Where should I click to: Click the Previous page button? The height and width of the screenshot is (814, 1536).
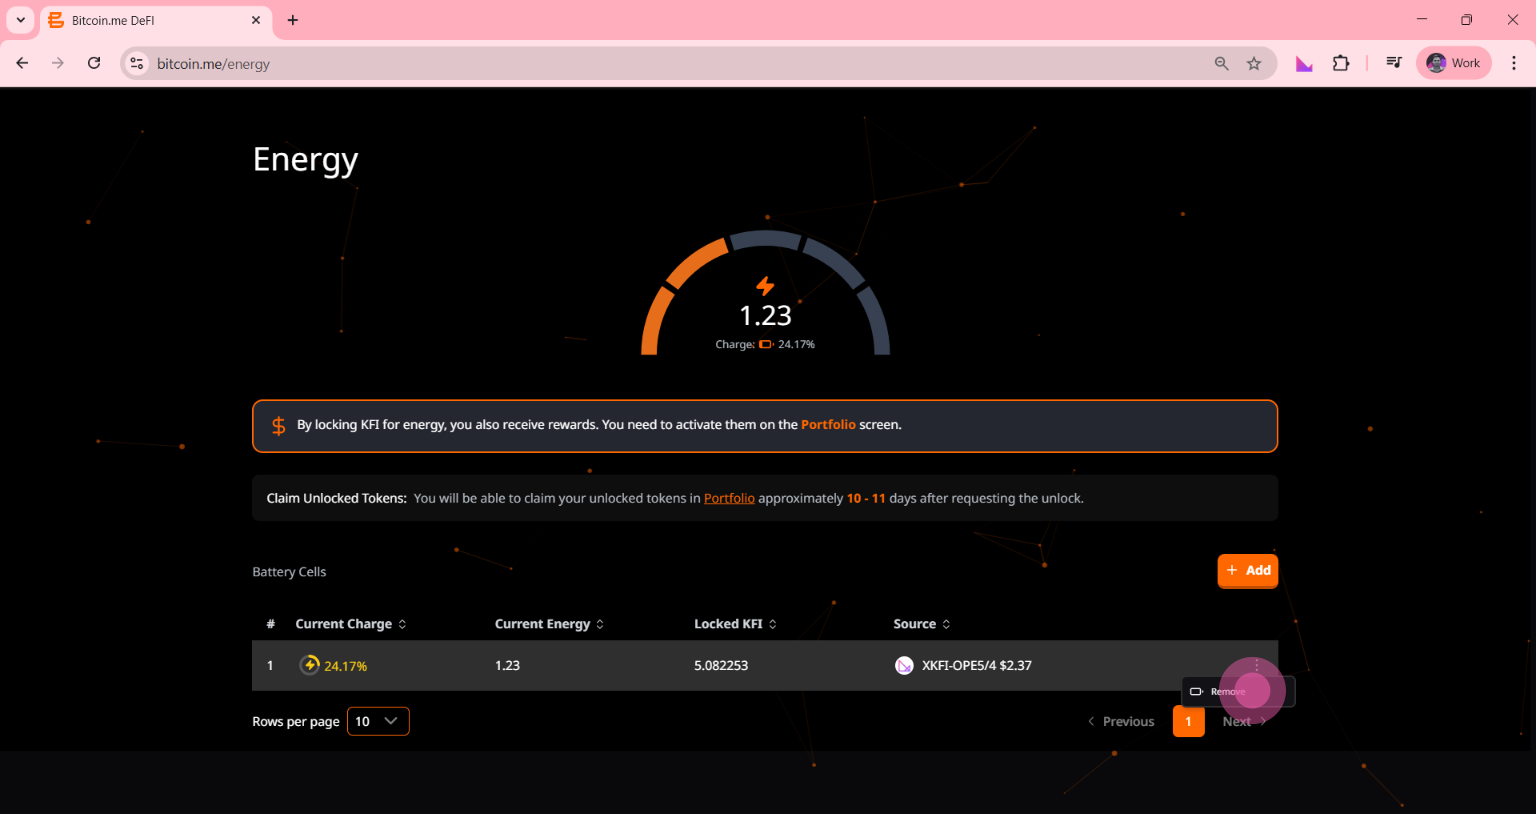(x=1121, y=721)
